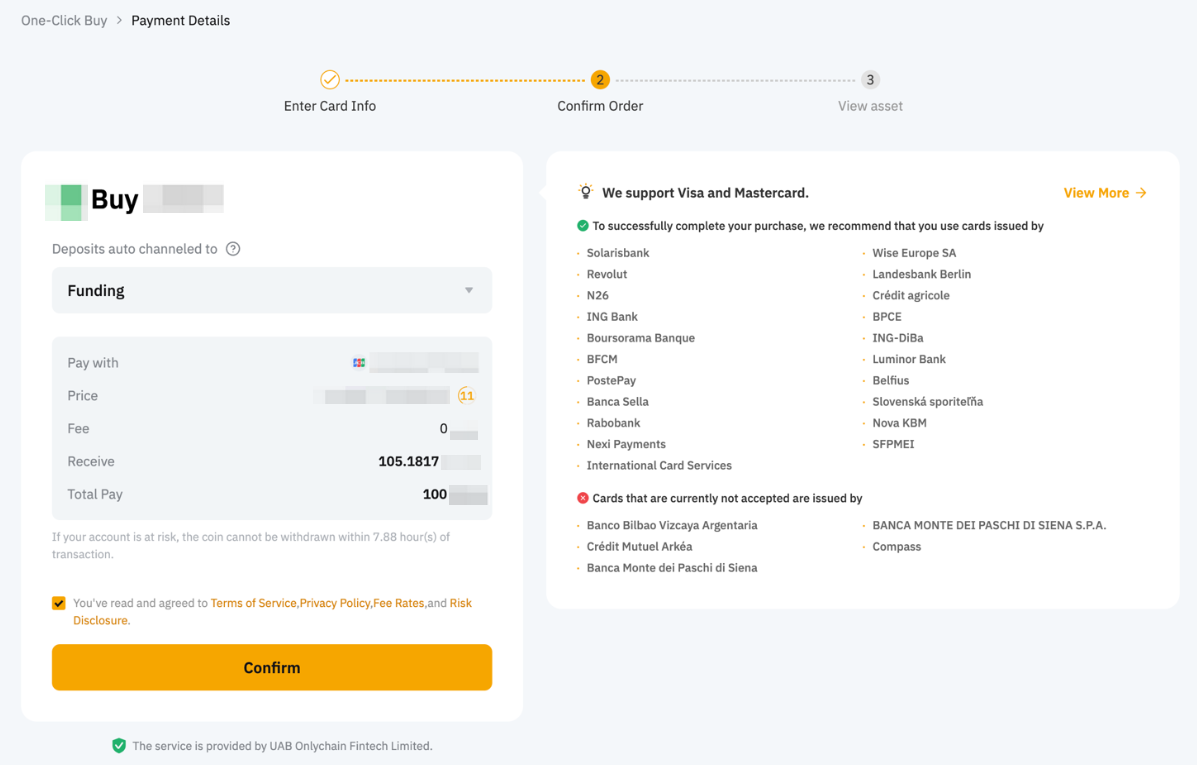Viewport: 1197px width, 765px height.
Task: Click the green shield security icon
Action: pos(119,746)
